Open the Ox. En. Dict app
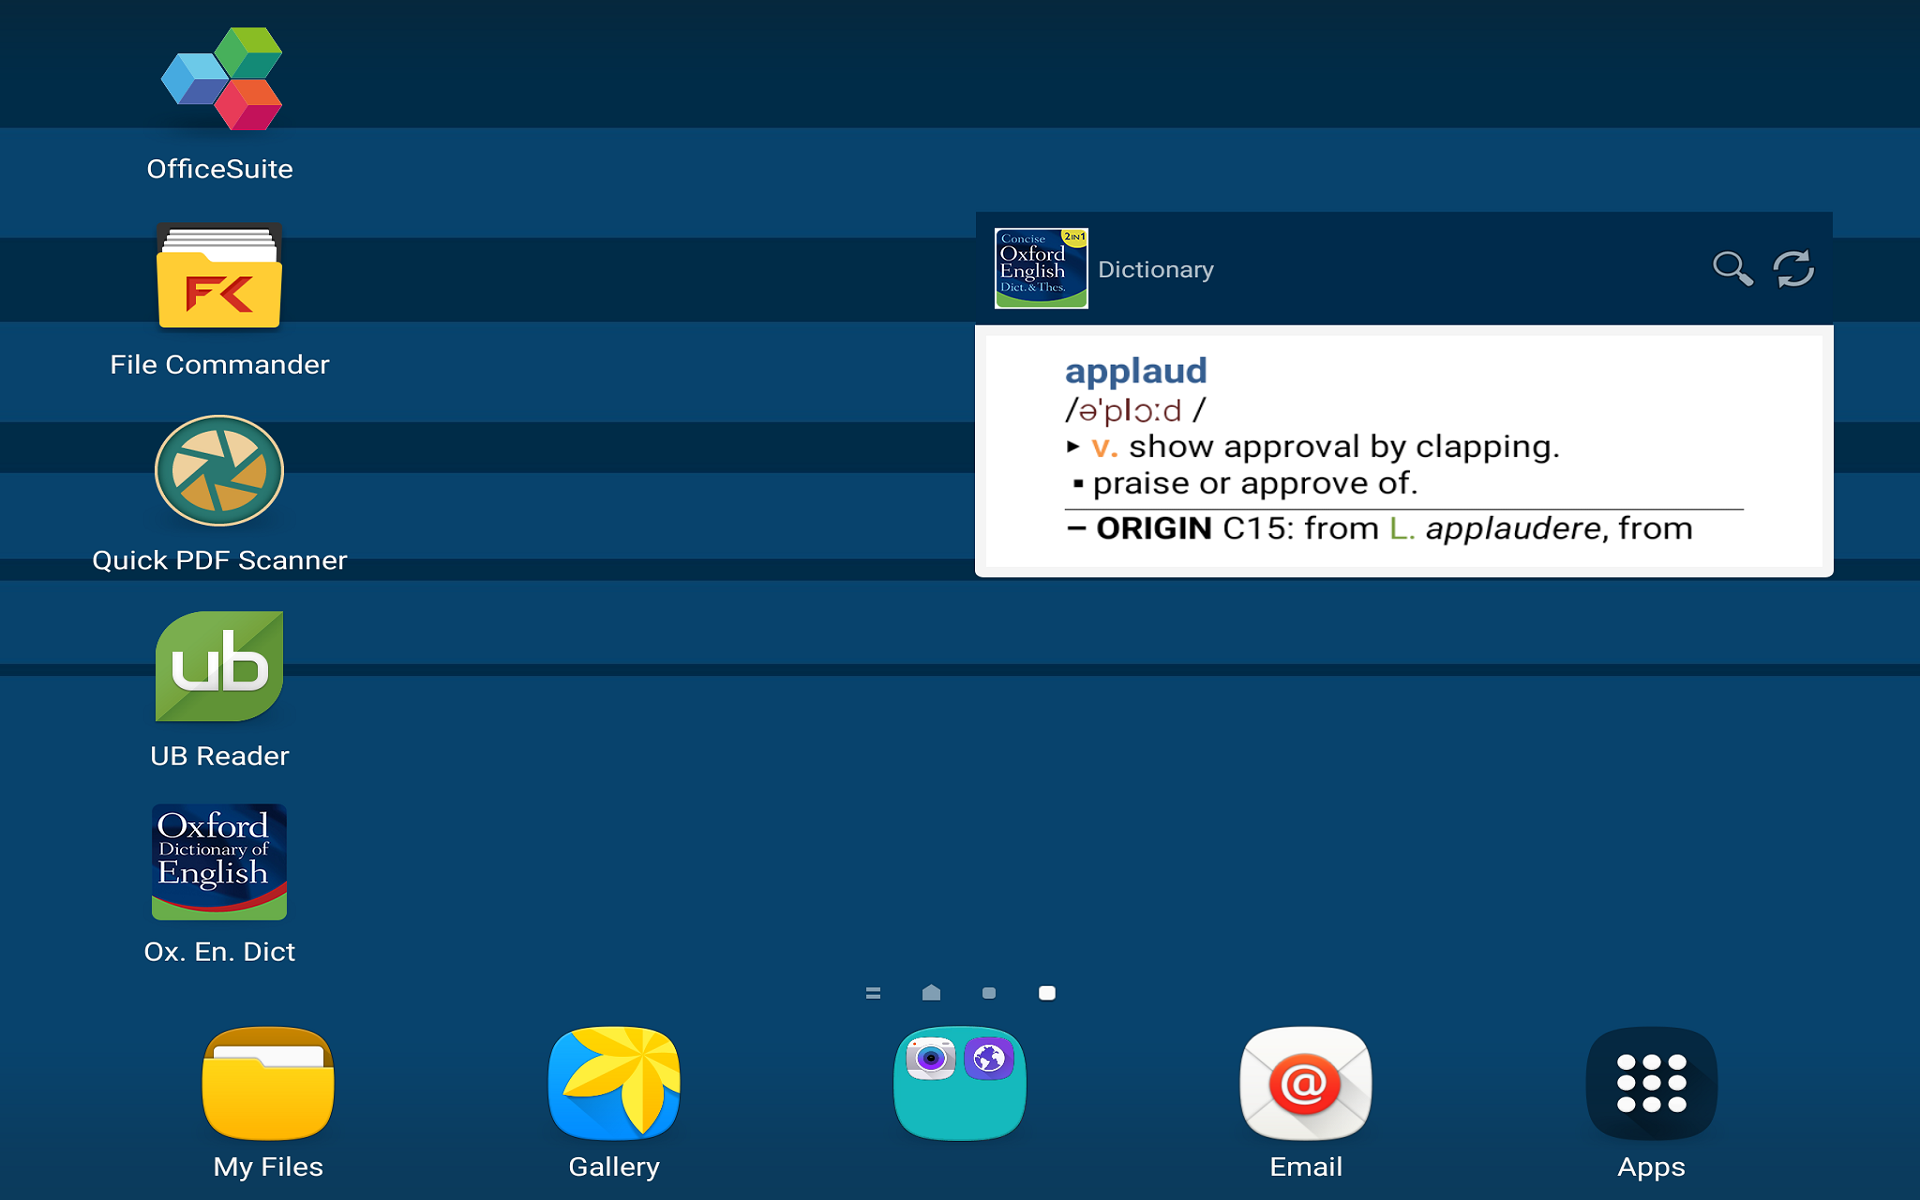This screenshot has height=1200, width=1920. (219, 862)
